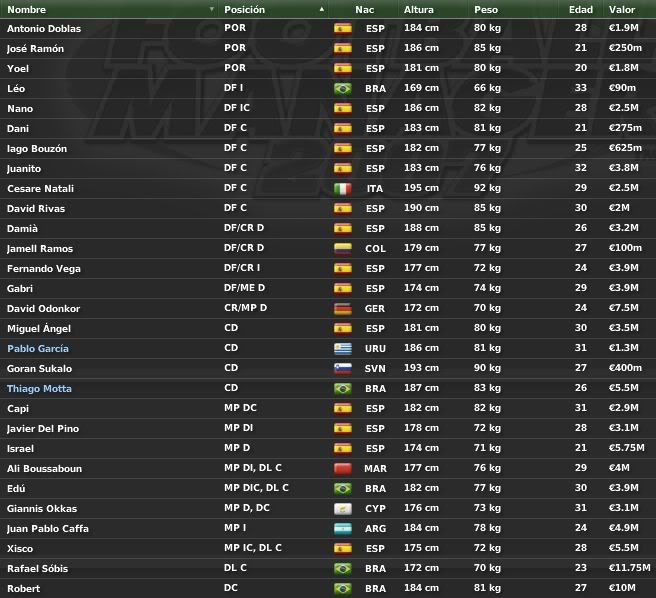This screenshot has height=598, width=656.
Task: Select Rafael Sóbis player name
Action: [37, 569]
